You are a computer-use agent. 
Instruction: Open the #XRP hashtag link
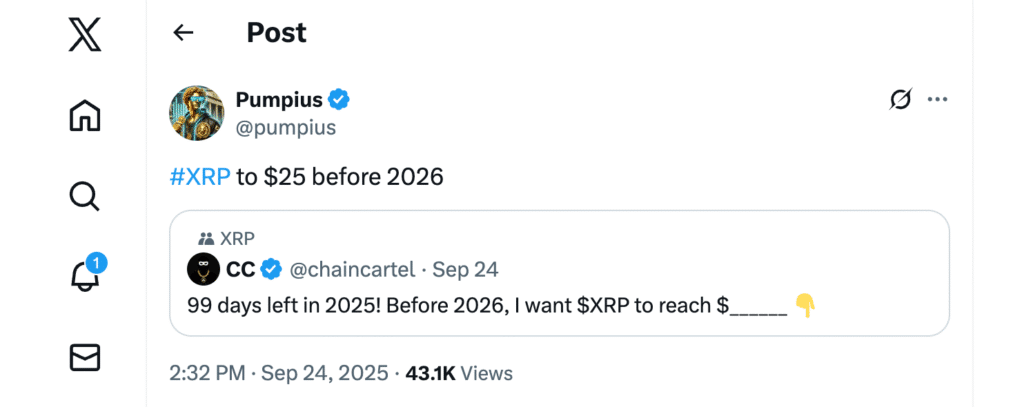(x=200, y=177)
